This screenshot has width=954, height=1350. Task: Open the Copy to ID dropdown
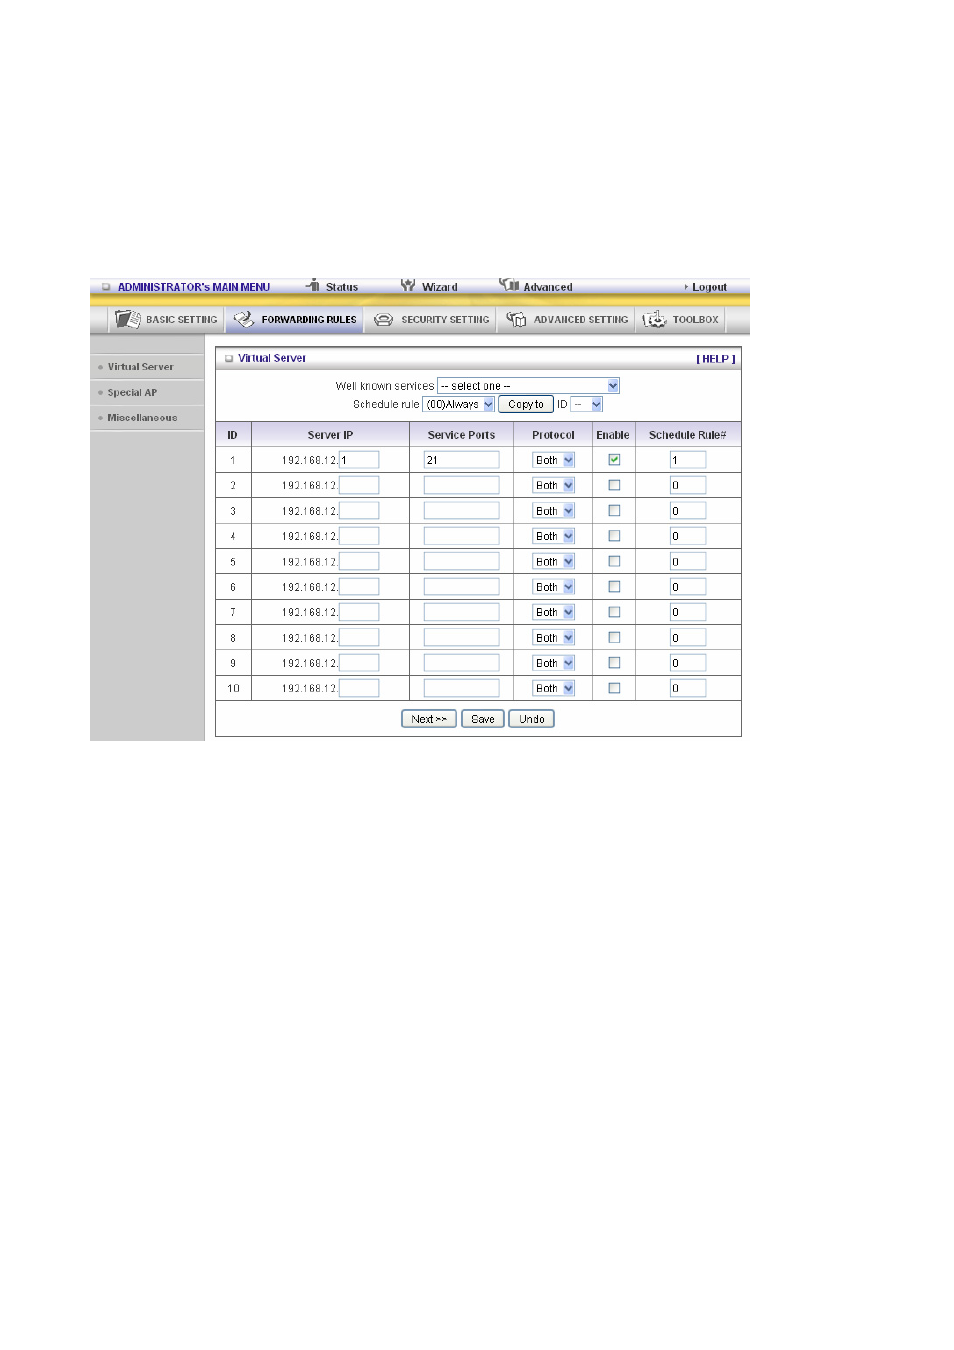pyautogui.click(x=587, y=404)
